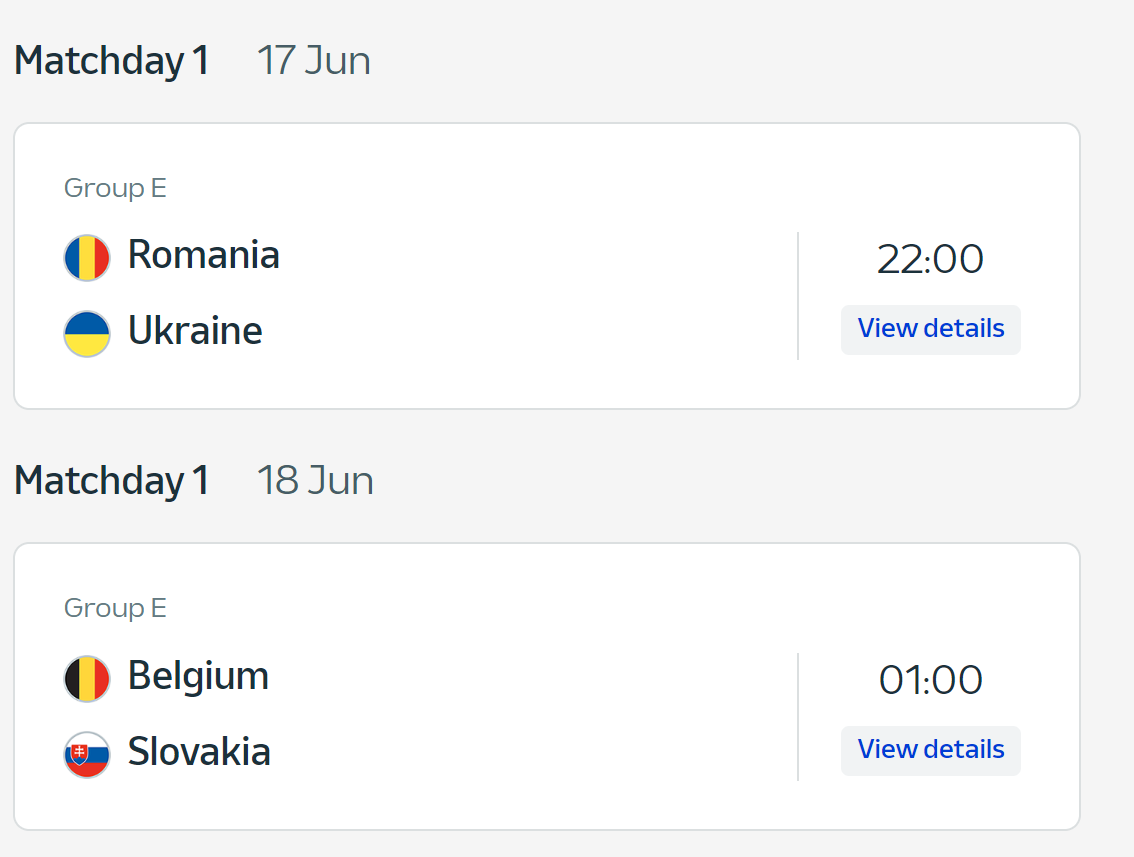
Task: Click Group E label above Belgium
Action: (115, 608)
